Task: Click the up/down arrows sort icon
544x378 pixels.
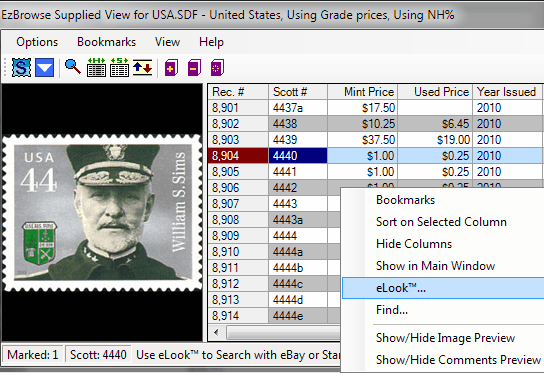Action: (x=143, y=68)
